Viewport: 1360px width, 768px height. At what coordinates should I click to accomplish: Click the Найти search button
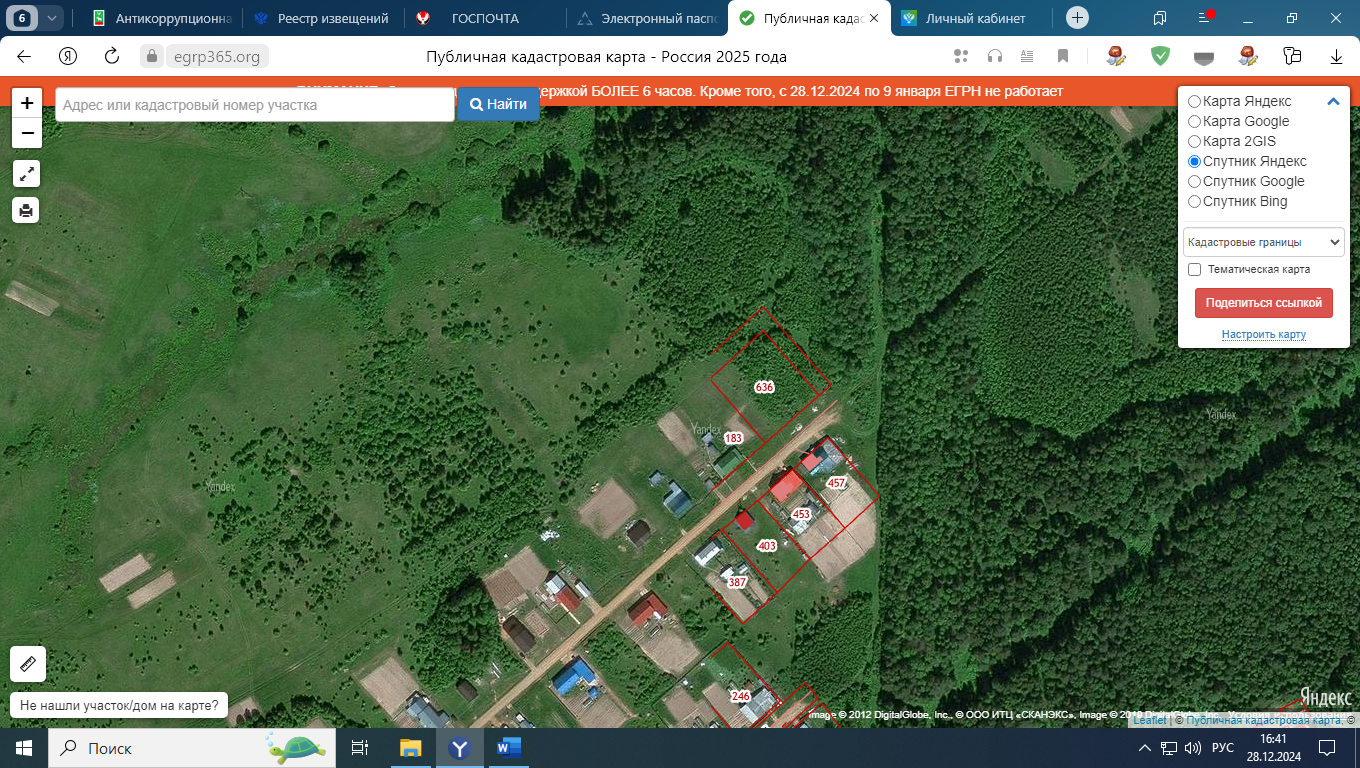[x=498, y=104]
